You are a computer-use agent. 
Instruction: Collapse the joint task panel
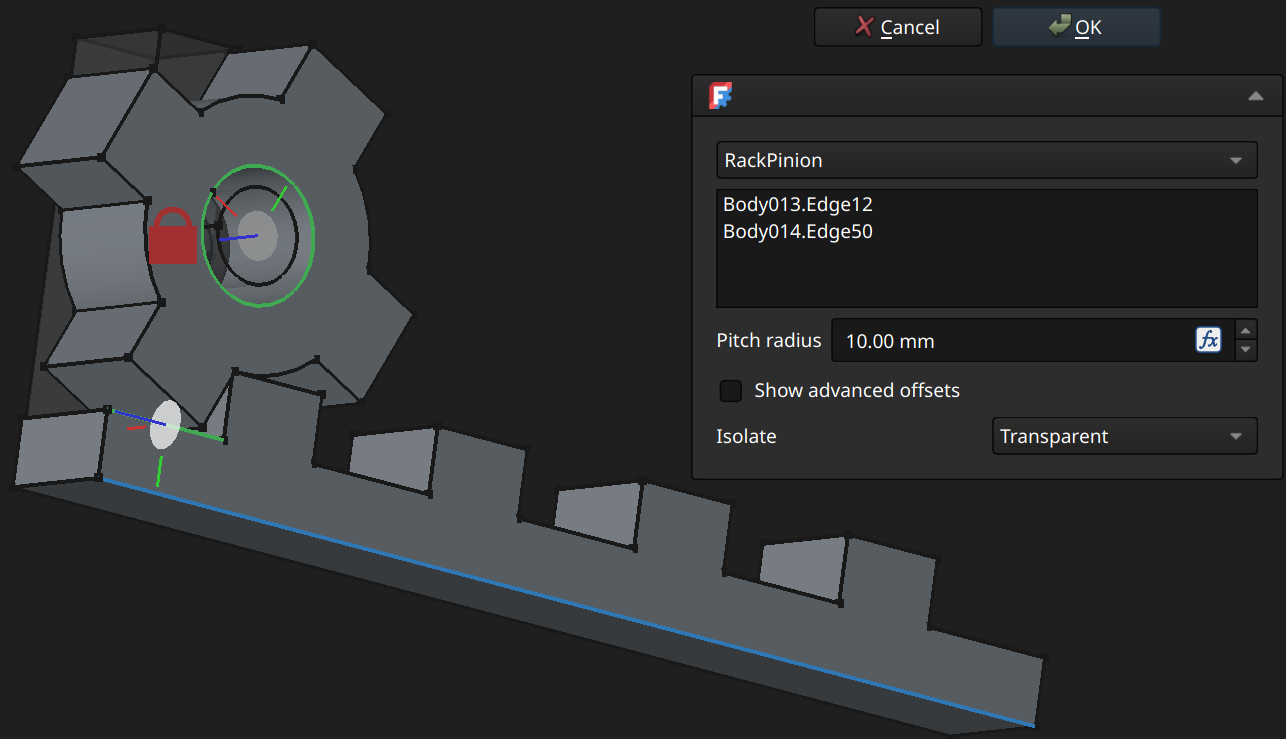[1255, 96]
